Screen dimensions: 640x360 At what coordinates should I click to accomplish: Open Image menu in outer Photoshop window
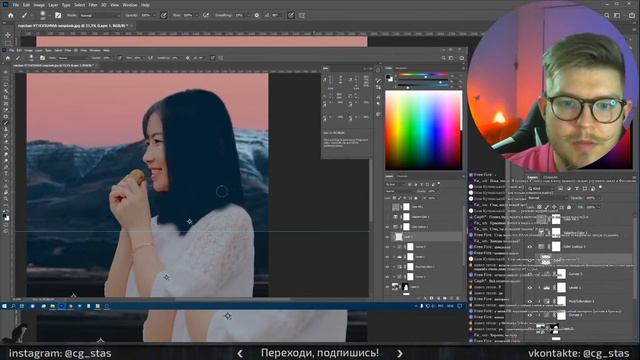point(39,5)
